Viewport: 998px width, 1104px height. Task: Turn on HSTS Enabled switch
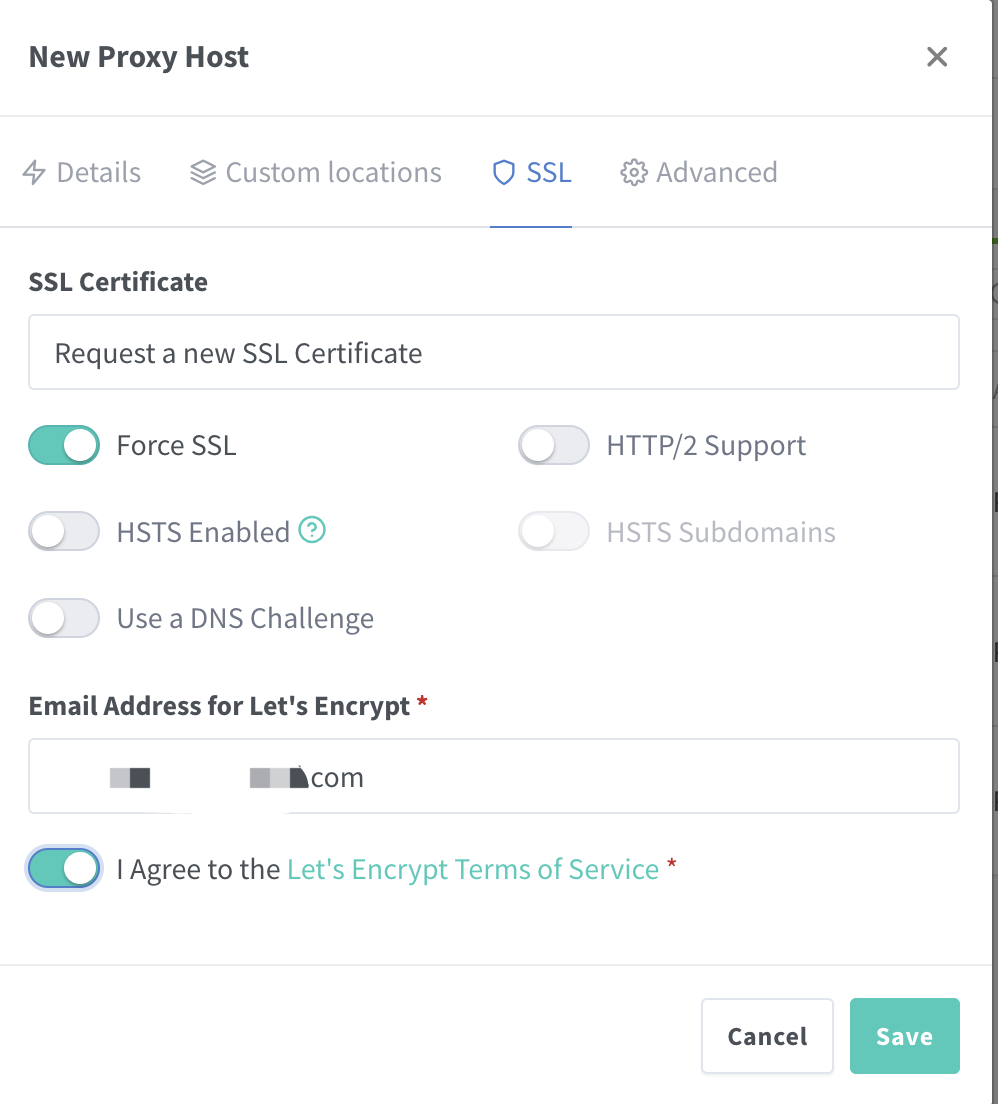[64, 532]
